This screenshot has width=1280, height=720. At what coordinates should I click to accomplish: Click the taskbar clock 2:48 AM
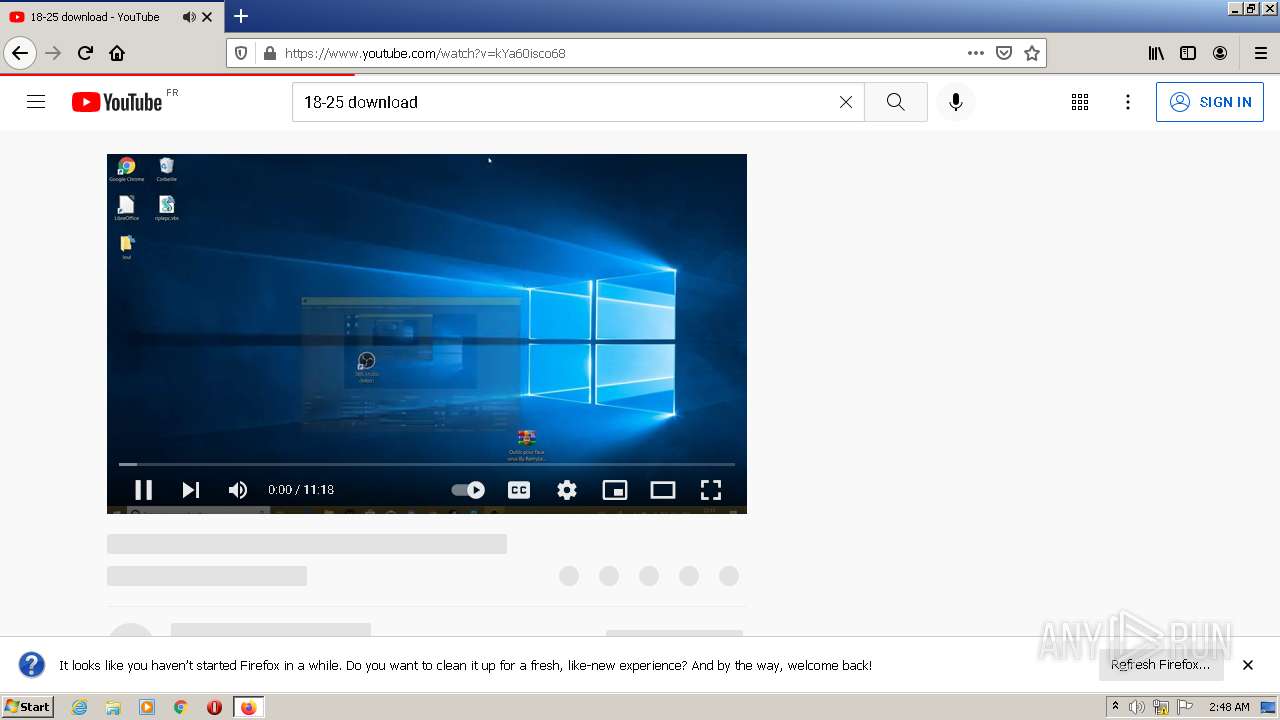1229,707
